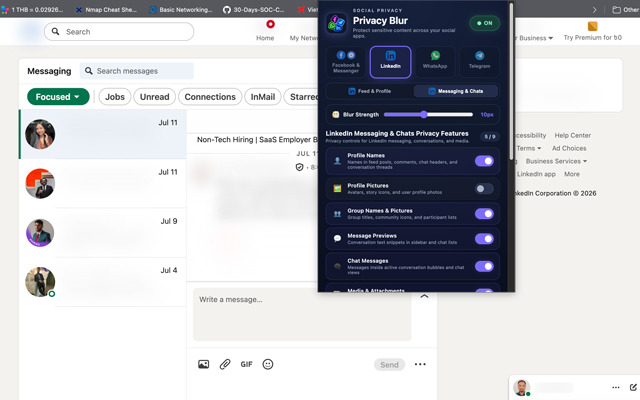Screen dimensions: 640x400
Task: Click the Message Previews speech bubble icon
Action: coord(337,239)
